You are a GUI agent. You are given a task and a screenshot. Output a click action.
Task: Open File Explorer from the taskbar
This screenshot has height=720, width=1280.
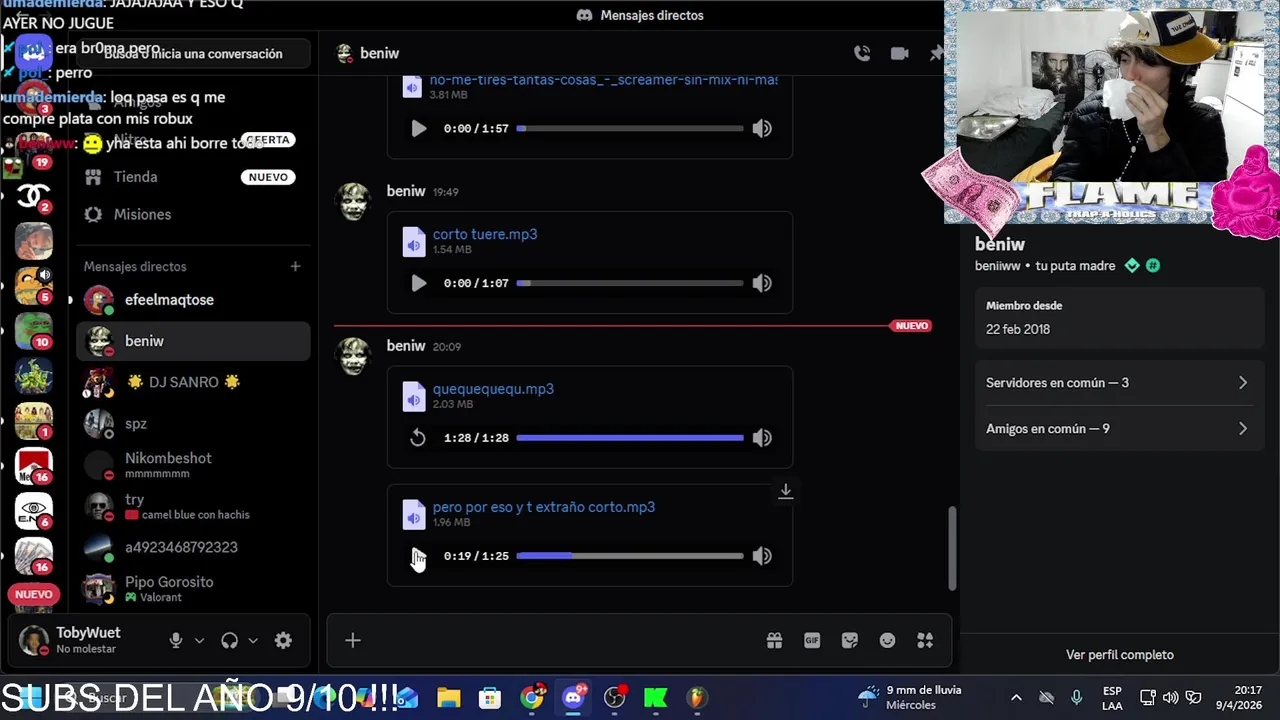coord(449,697)
